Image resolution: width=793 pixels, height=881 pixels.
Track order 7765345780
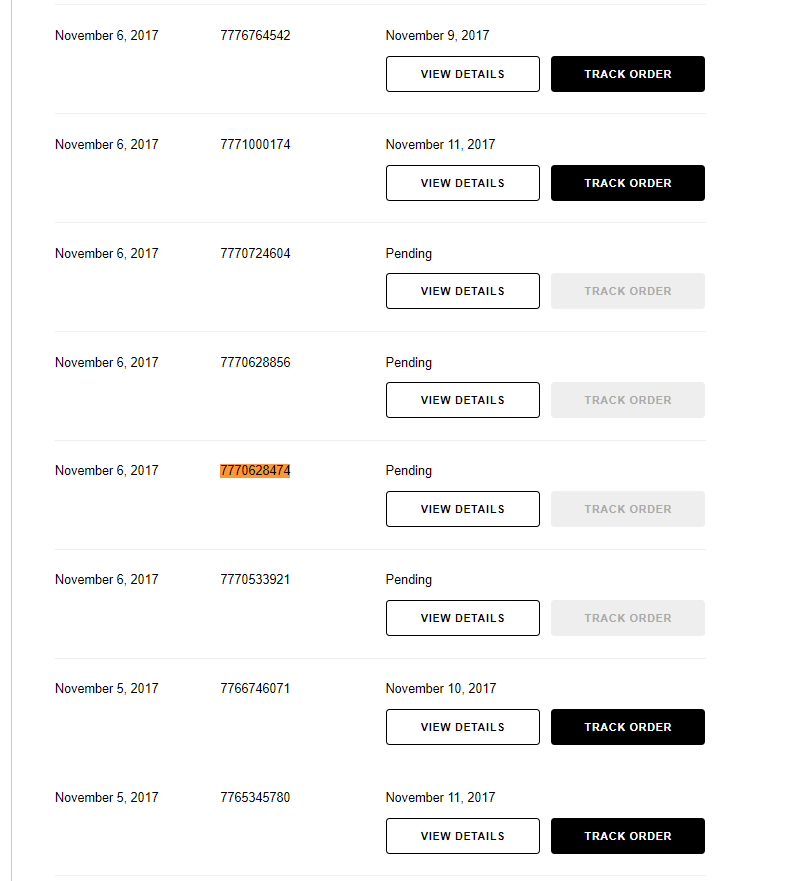tap(627, 836)
